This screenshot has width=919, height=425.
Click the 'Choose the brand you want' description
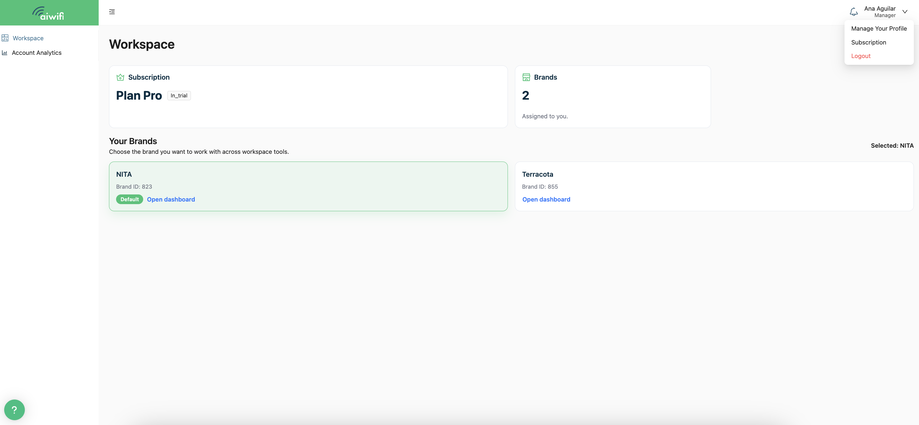click(x=199, y=152)
